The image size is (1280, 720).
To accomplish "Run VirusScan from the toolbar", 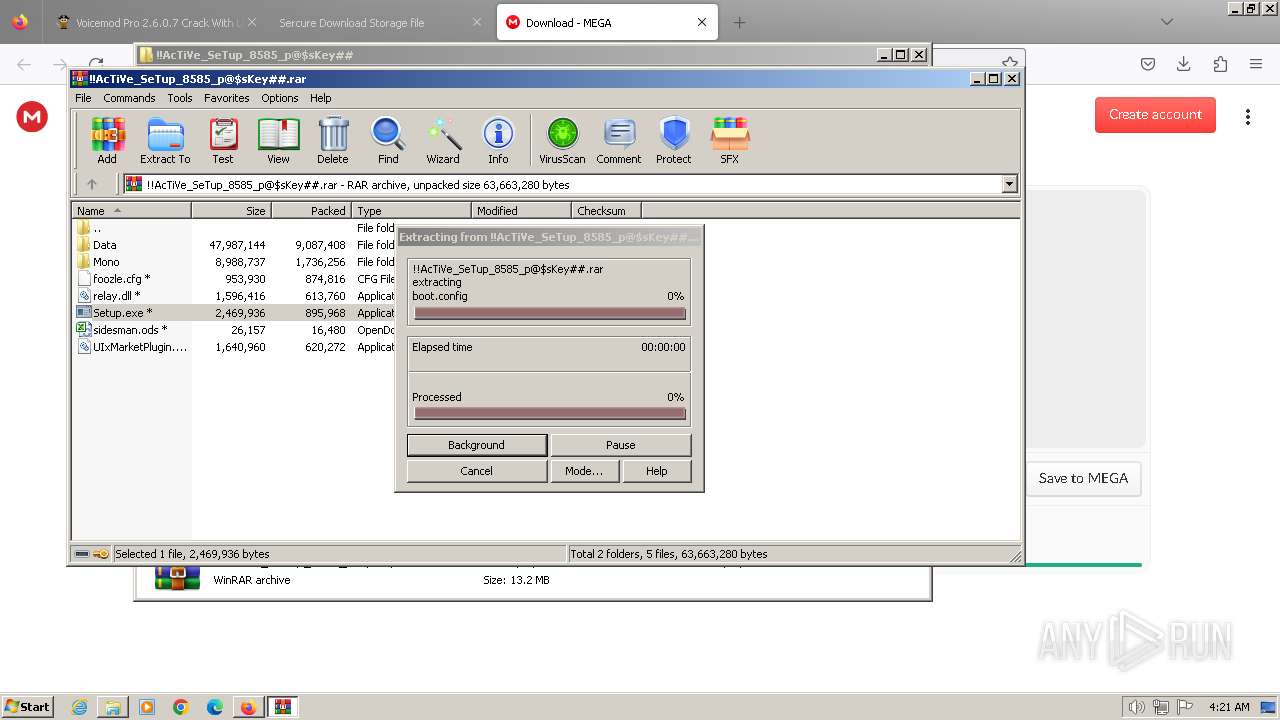I will [562, 140].
